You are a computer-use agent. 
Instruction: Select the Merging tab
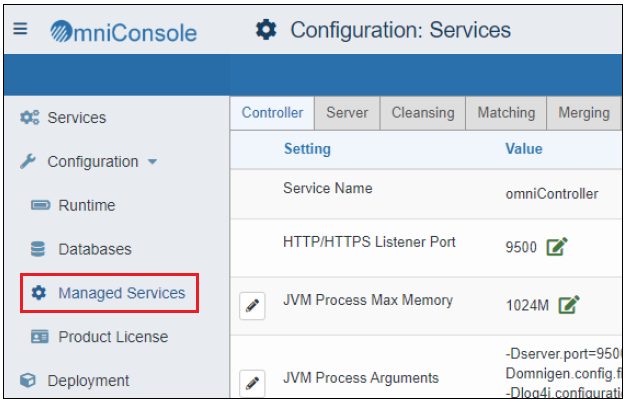584,113
